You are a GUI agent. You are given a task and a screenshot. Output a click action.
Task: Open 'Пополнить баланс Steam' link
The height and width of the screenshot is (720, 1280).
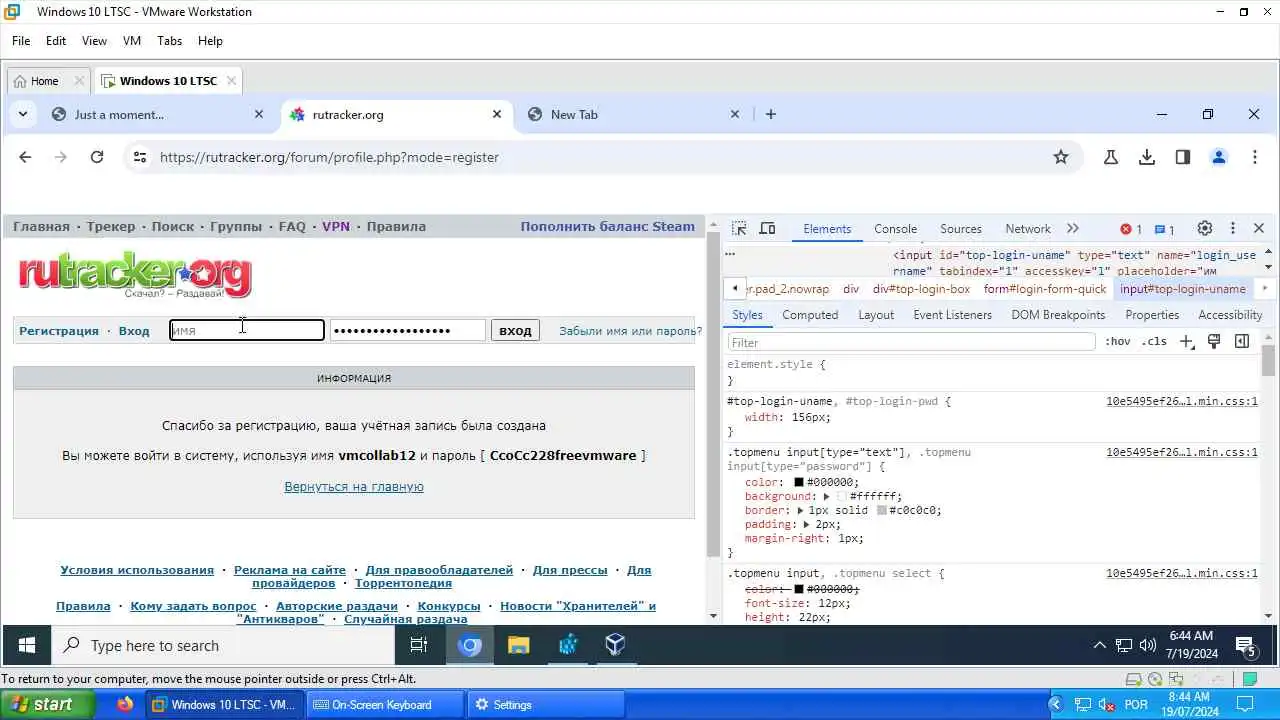(607, 227)
